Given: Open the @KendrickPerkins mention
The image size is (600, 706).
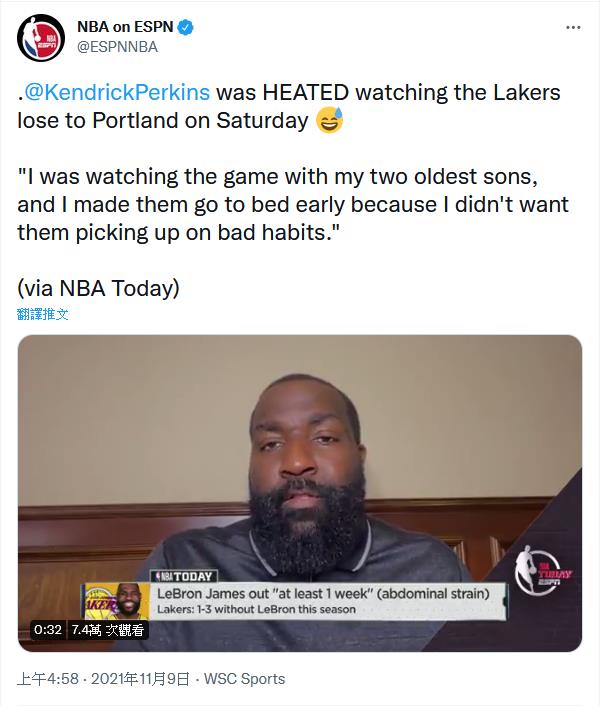Looking at the screenshot, I should point(117,93).
